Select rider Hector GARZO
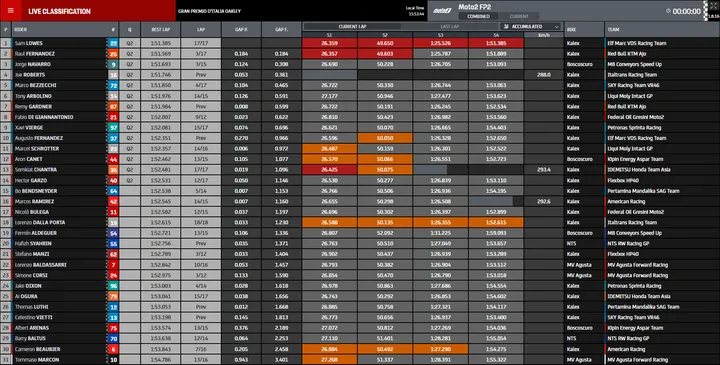 tap(31, 180)
